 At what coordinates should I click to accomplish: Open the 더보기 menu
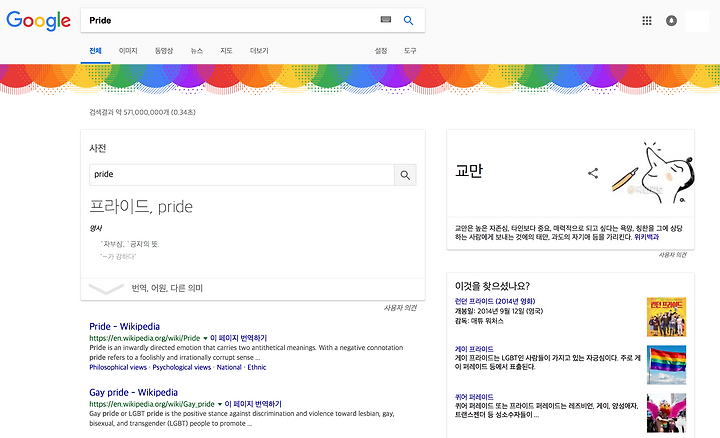click(259, 51)
